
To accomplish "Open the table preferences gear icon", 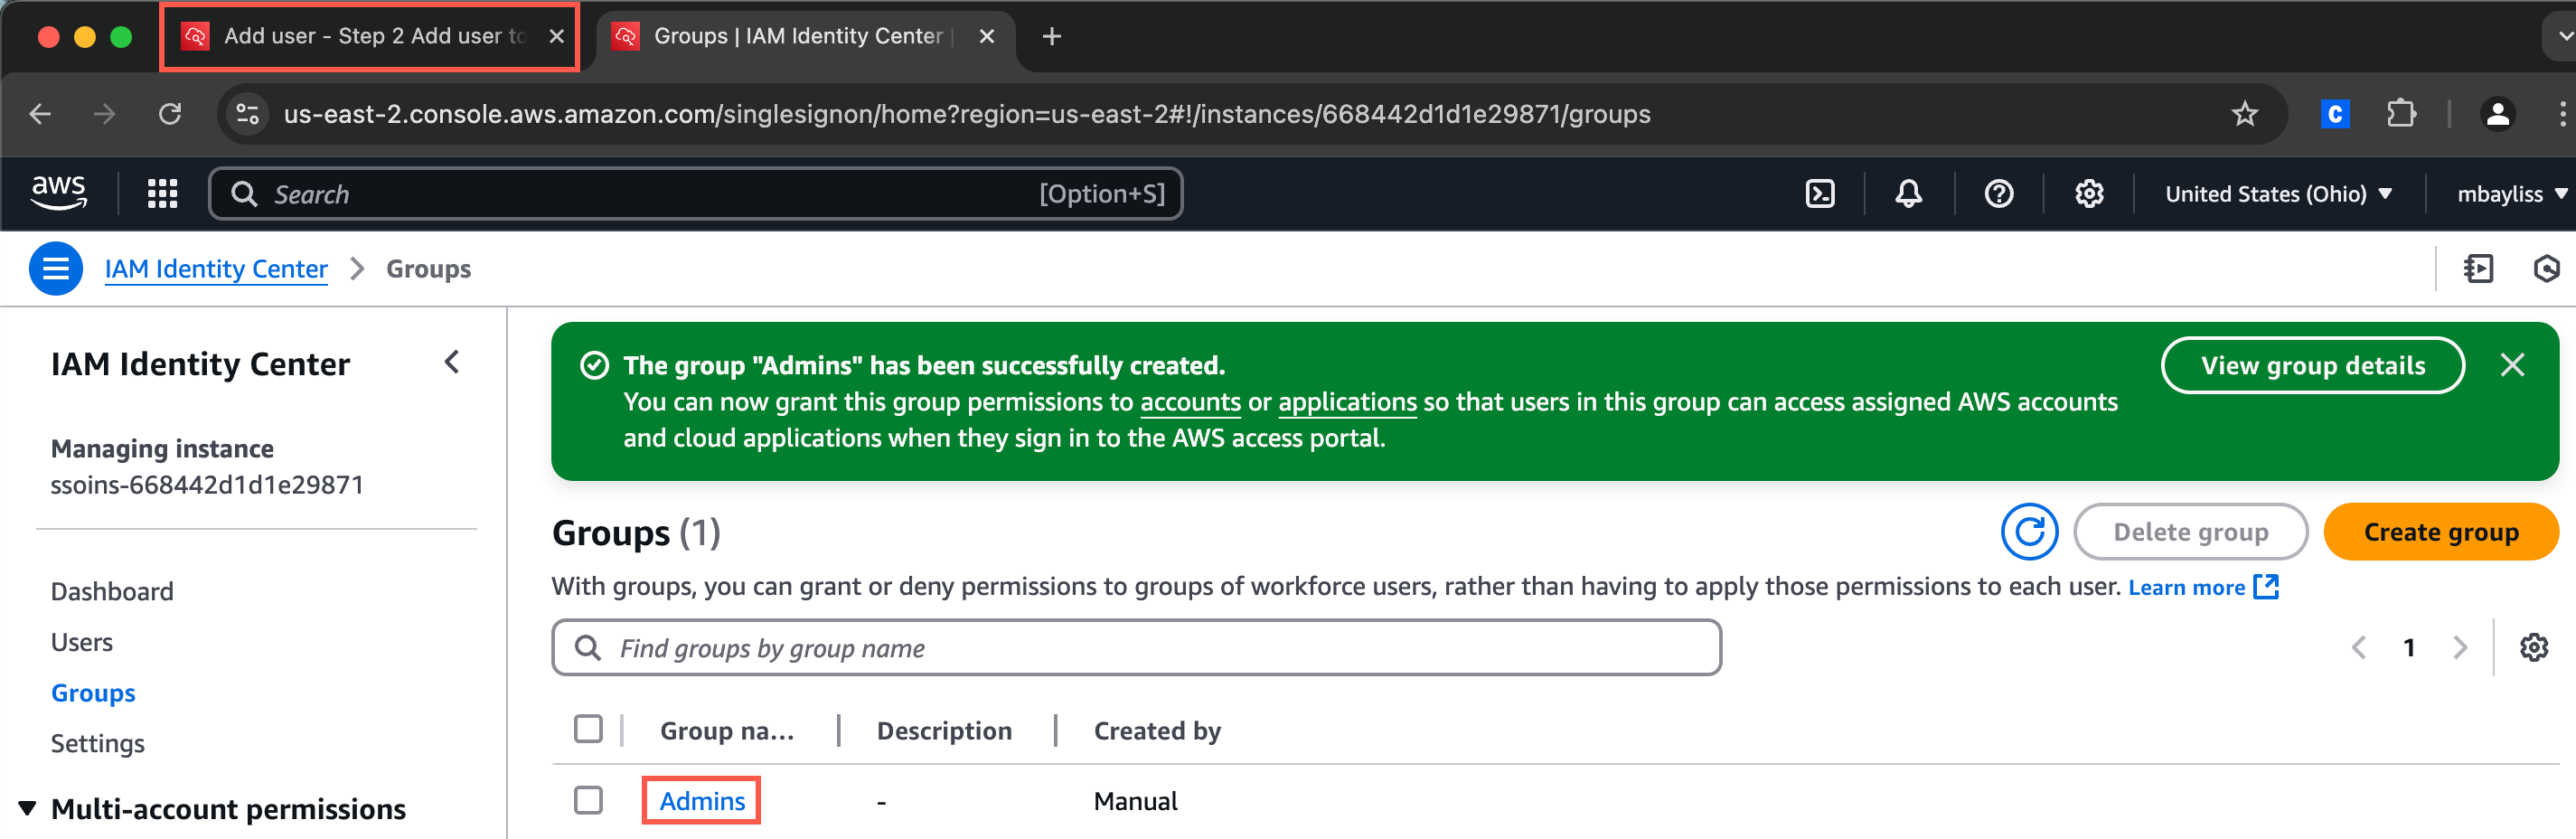I will pos(2533,647).
